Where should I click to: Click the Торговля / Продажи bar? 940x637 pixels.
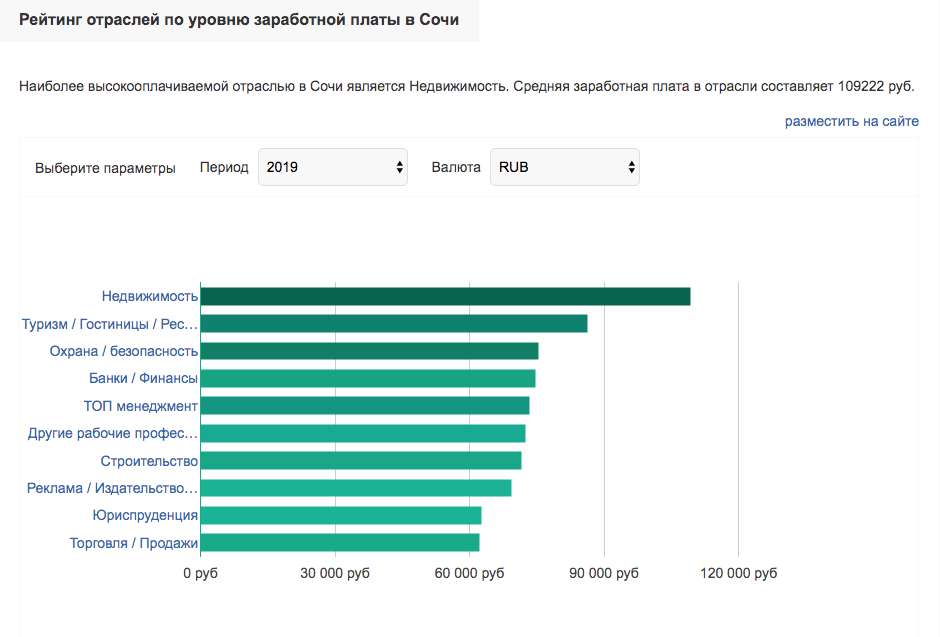tap(340, 542)
